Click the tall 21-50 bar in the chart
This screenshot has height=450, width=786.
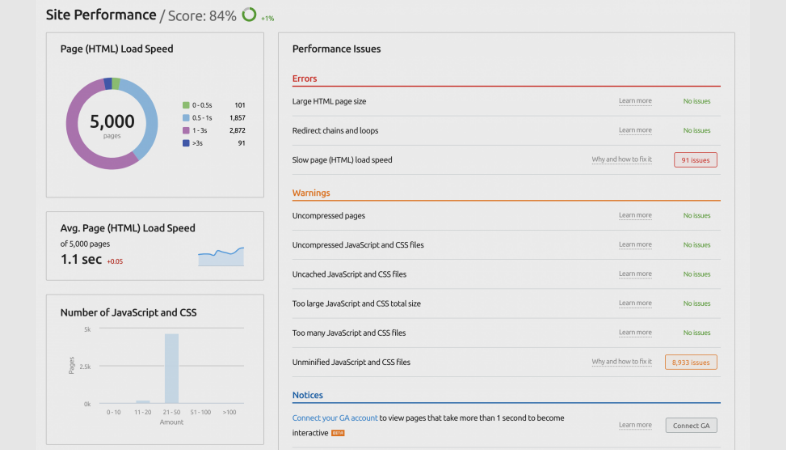click(x=171, y=368)
